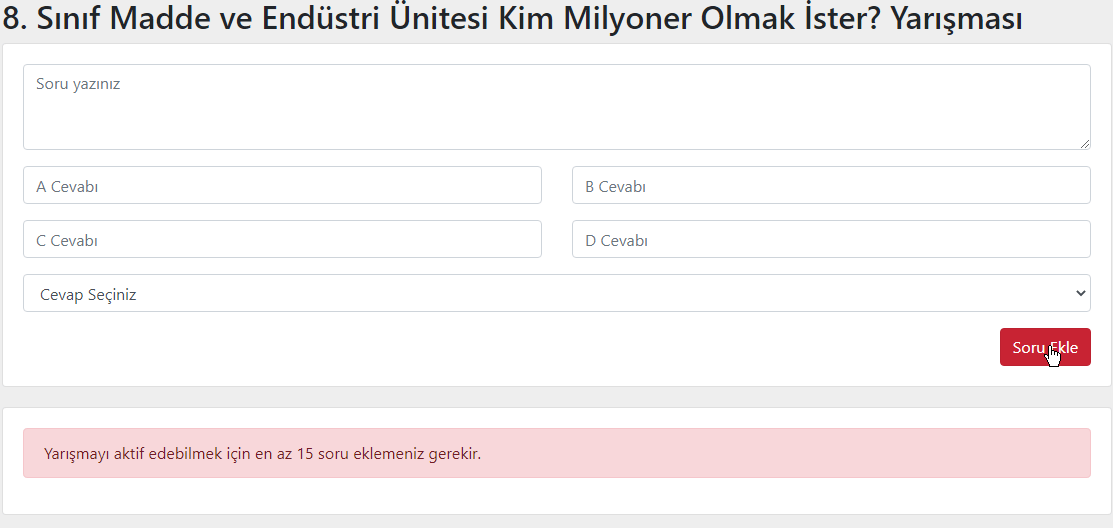1113x528 pixels.
Task: Click the Soru Ekle red button
Action: (x=1045, y=347)
